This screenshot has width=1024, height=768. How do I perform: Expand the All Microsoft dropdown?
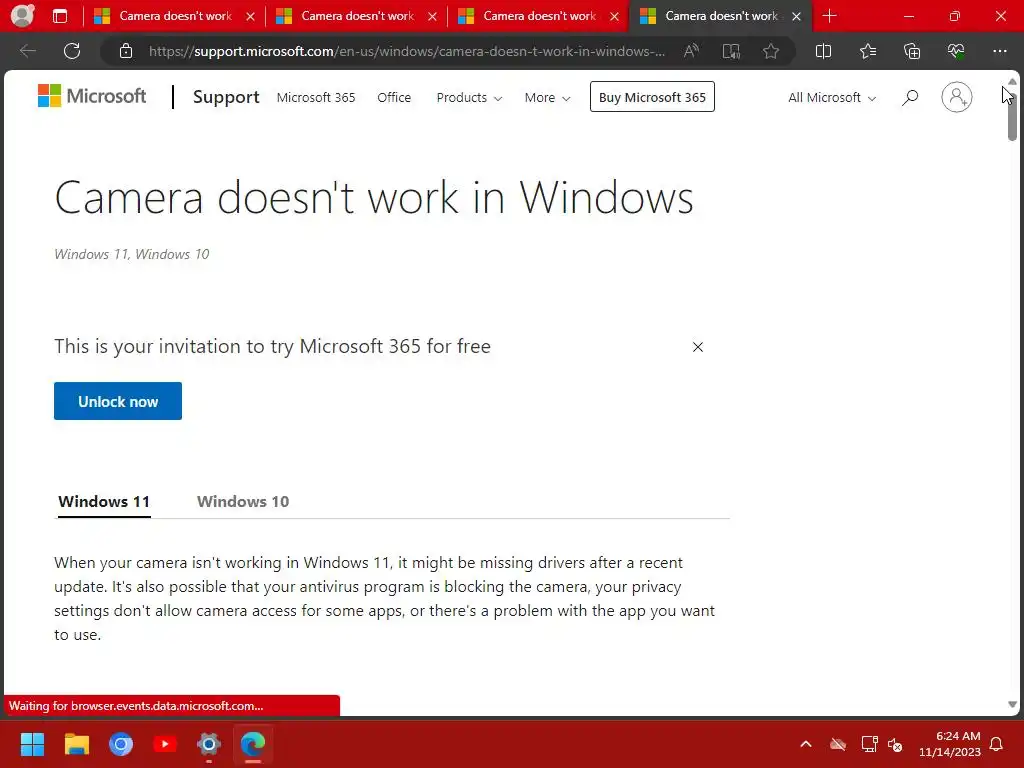832,97
